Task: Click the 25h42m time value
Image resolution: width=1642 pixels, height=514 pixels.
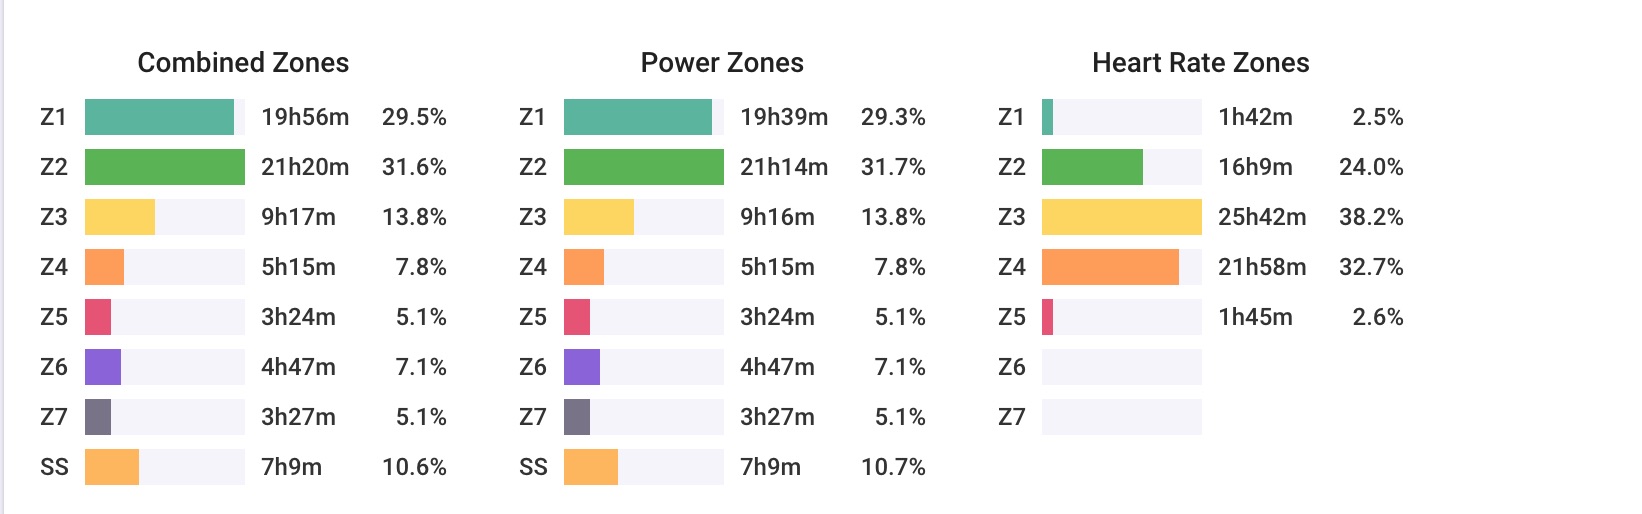Action: pyautogui.click(x=1262, y=217)
